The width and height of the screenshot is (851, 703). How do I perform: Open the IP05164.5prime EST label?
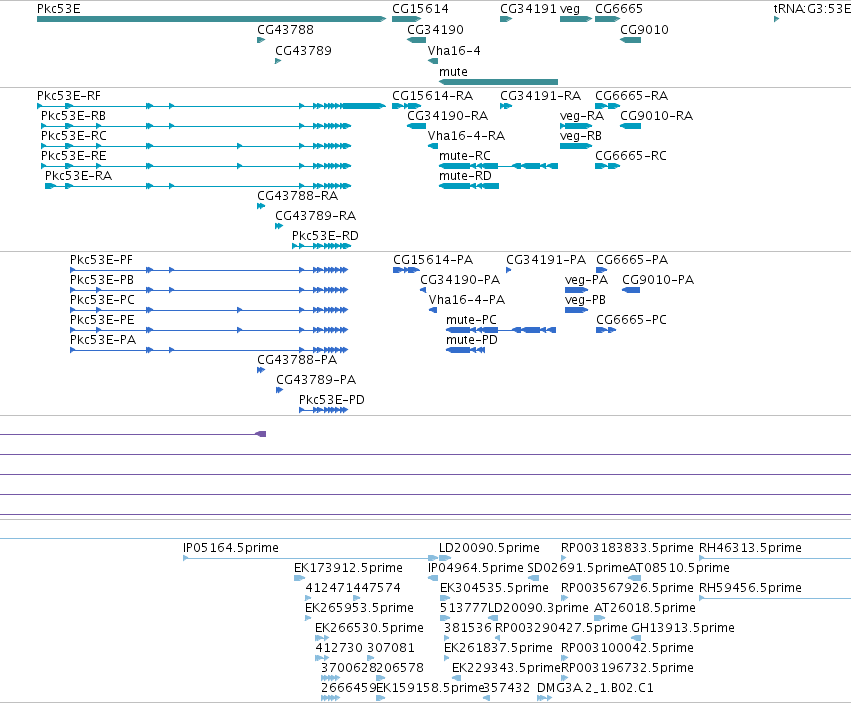click(231, 547)
